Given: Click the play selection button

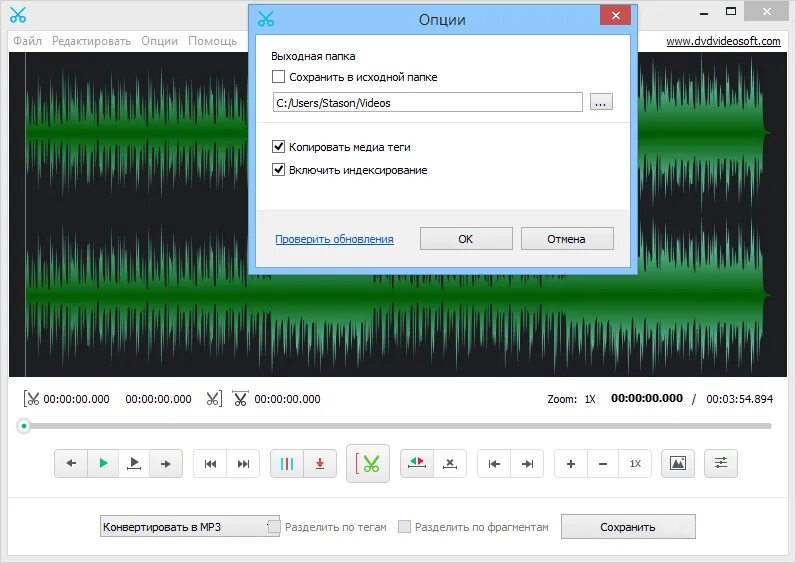Looking at the screenshot, I should point(134,463).
